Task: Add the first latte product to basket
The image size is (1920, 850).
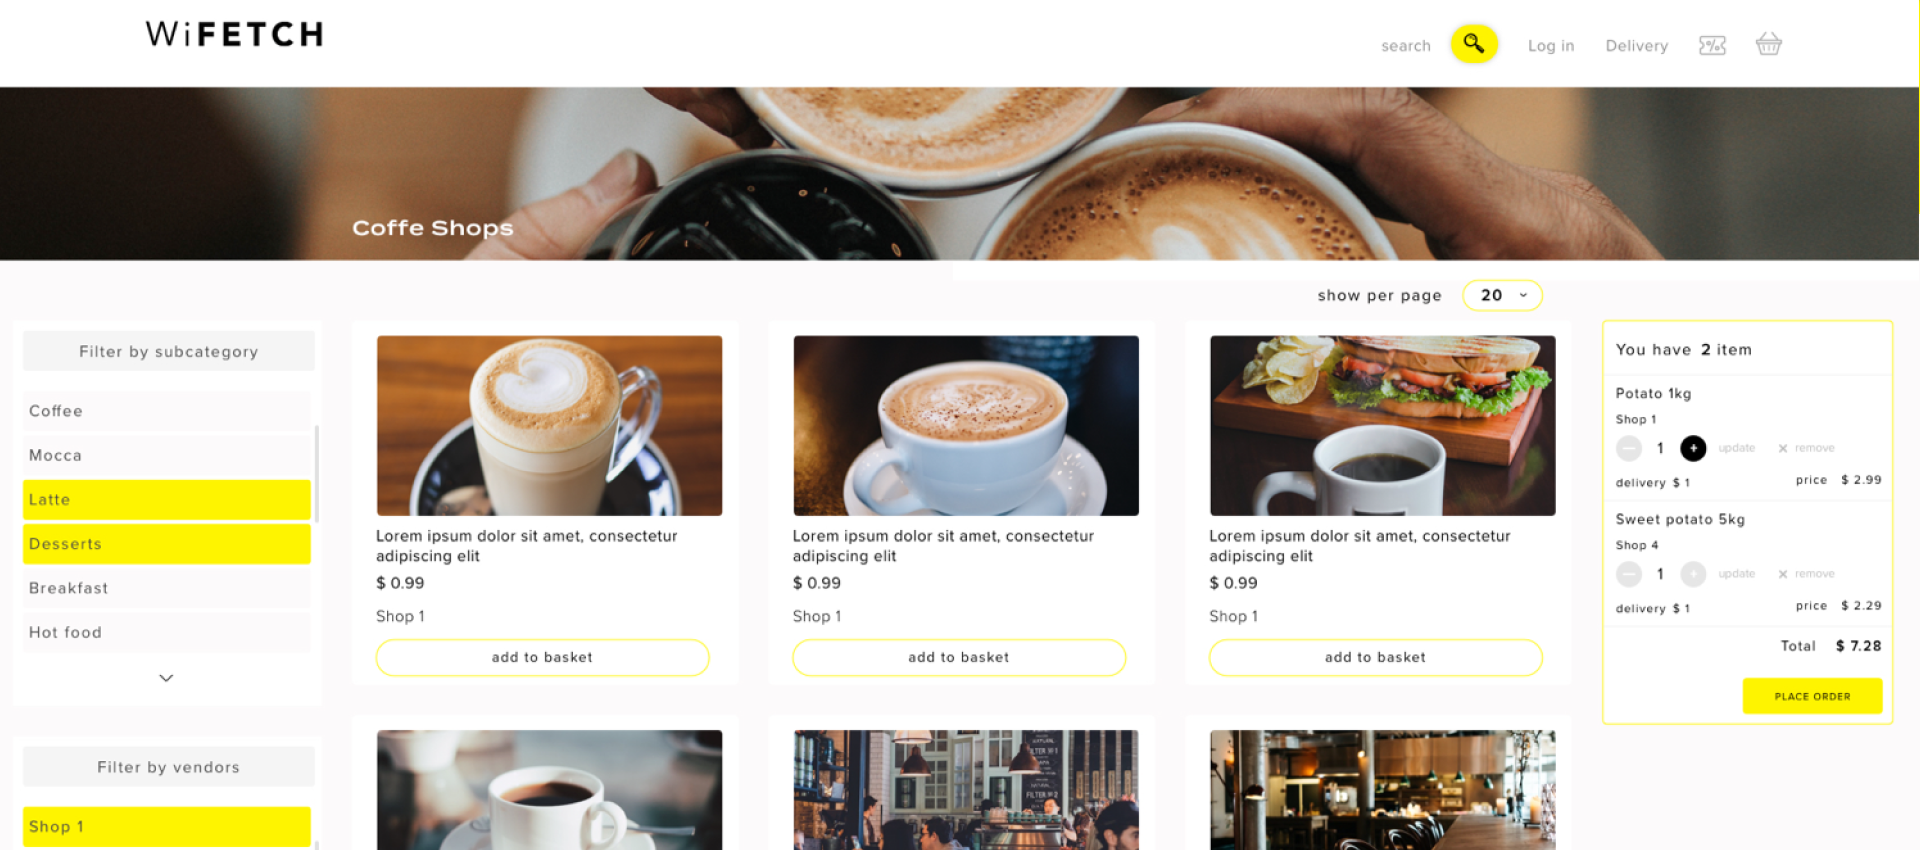Action: point(542,657)
